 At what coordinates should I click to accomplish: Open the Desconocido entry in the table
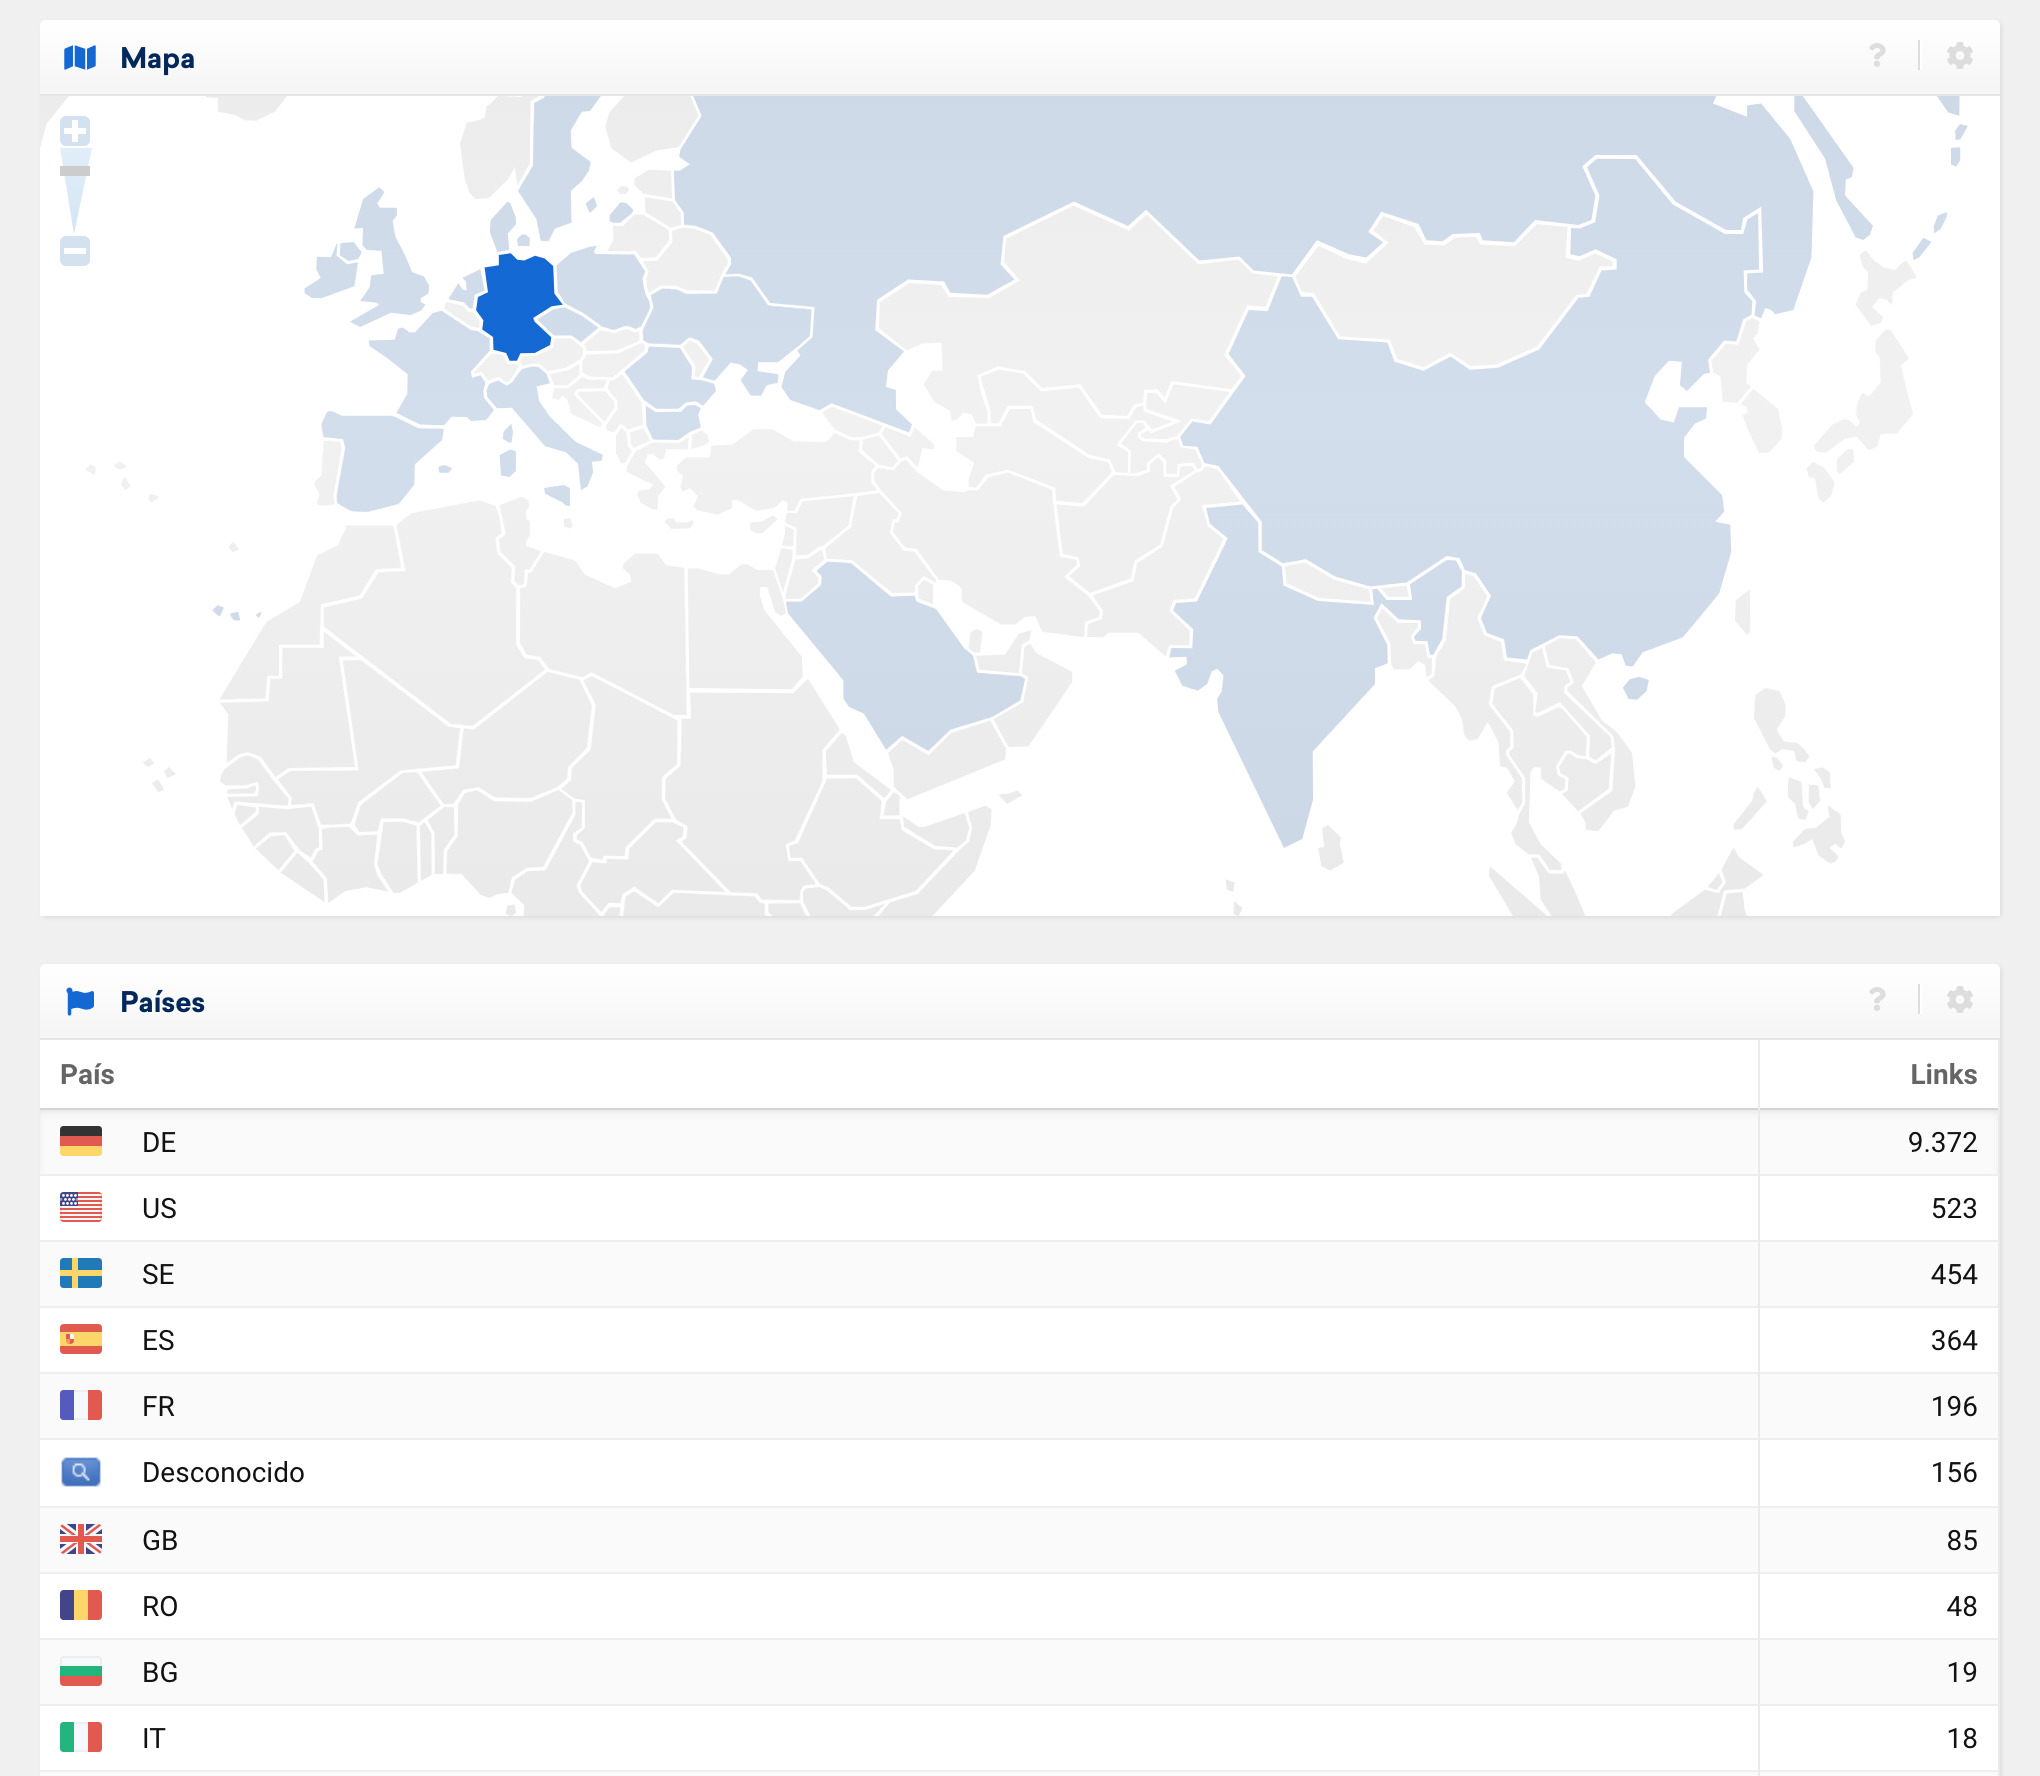pyautogui.click(x=223, y=1472)
